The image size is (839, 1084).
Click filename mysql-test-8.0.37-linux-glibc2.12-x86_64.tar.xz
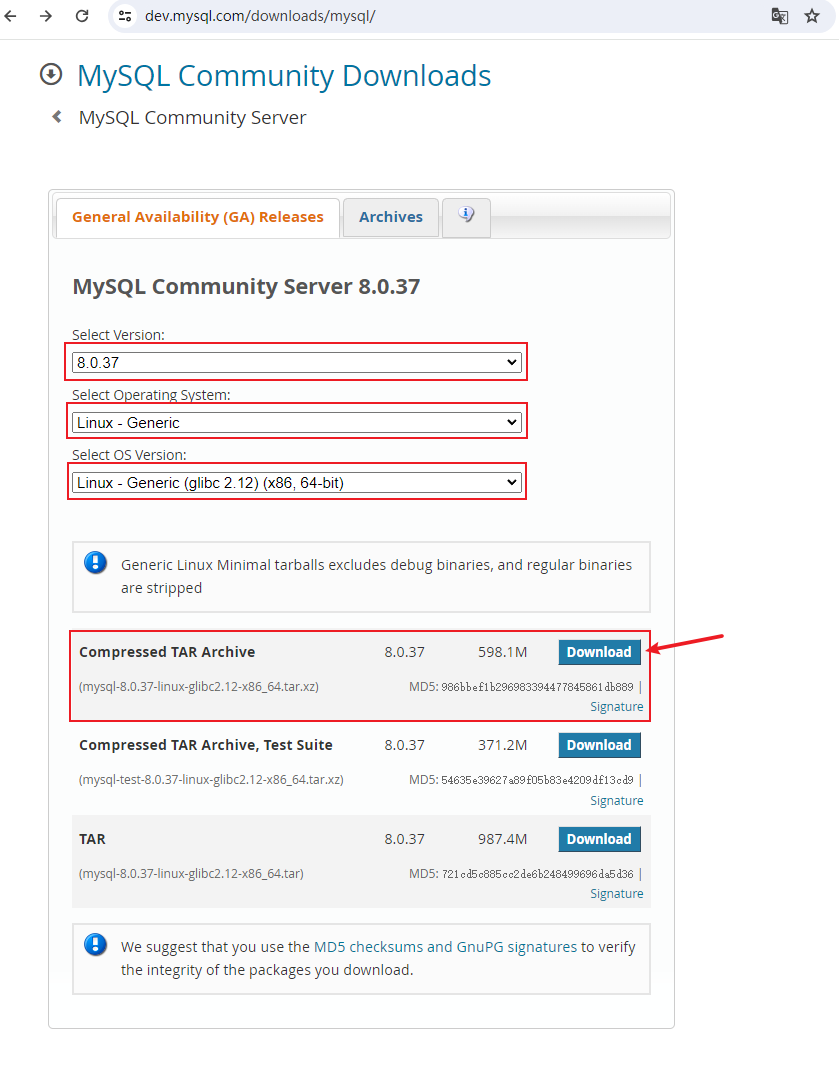point(211,780)
